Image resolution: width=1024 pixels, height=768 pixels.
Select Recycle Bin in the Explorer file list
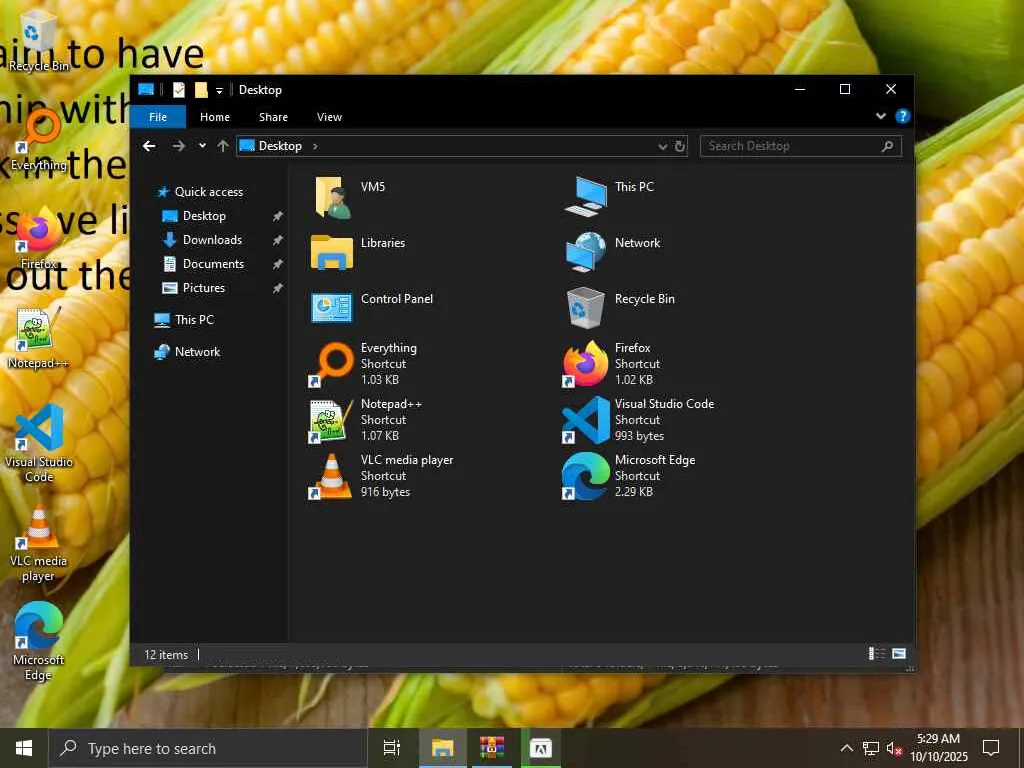pos(620,308)
